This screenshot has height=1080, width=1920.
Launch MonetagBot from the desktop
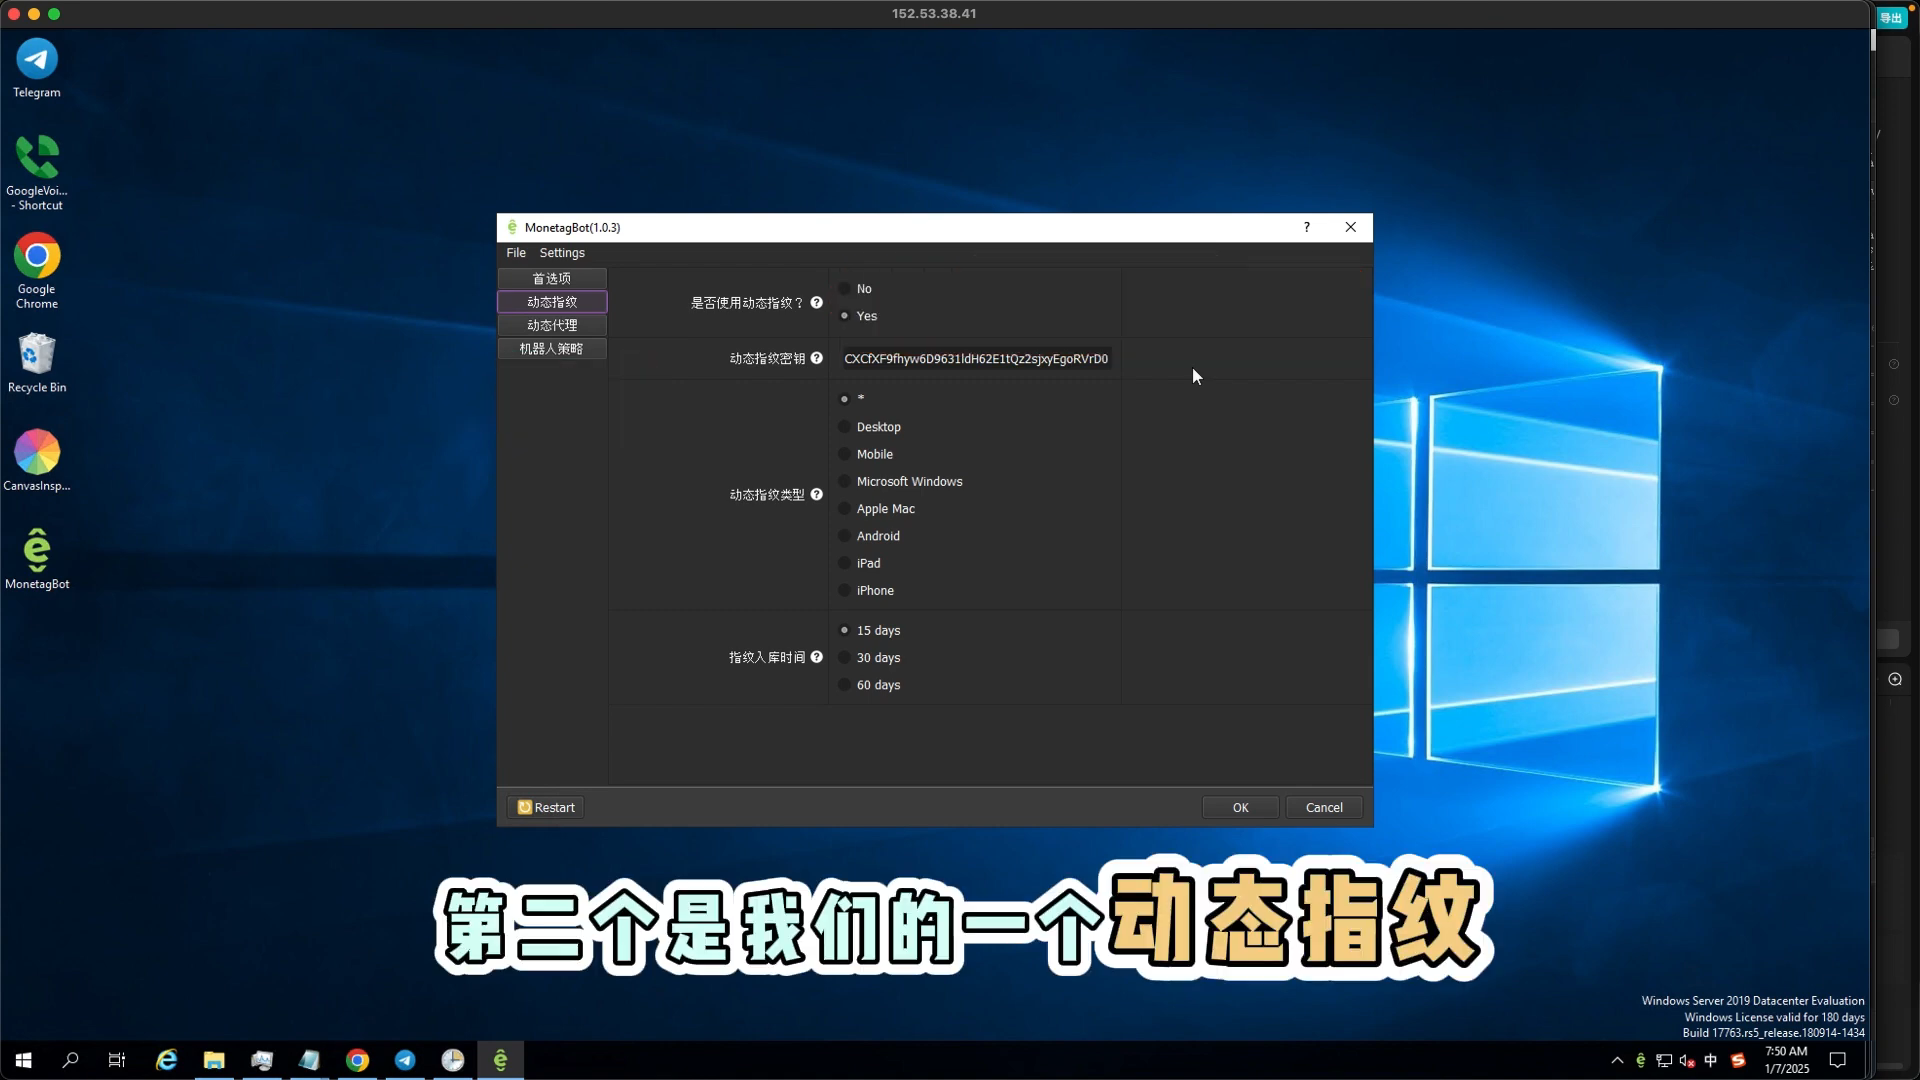click(37, 558)
